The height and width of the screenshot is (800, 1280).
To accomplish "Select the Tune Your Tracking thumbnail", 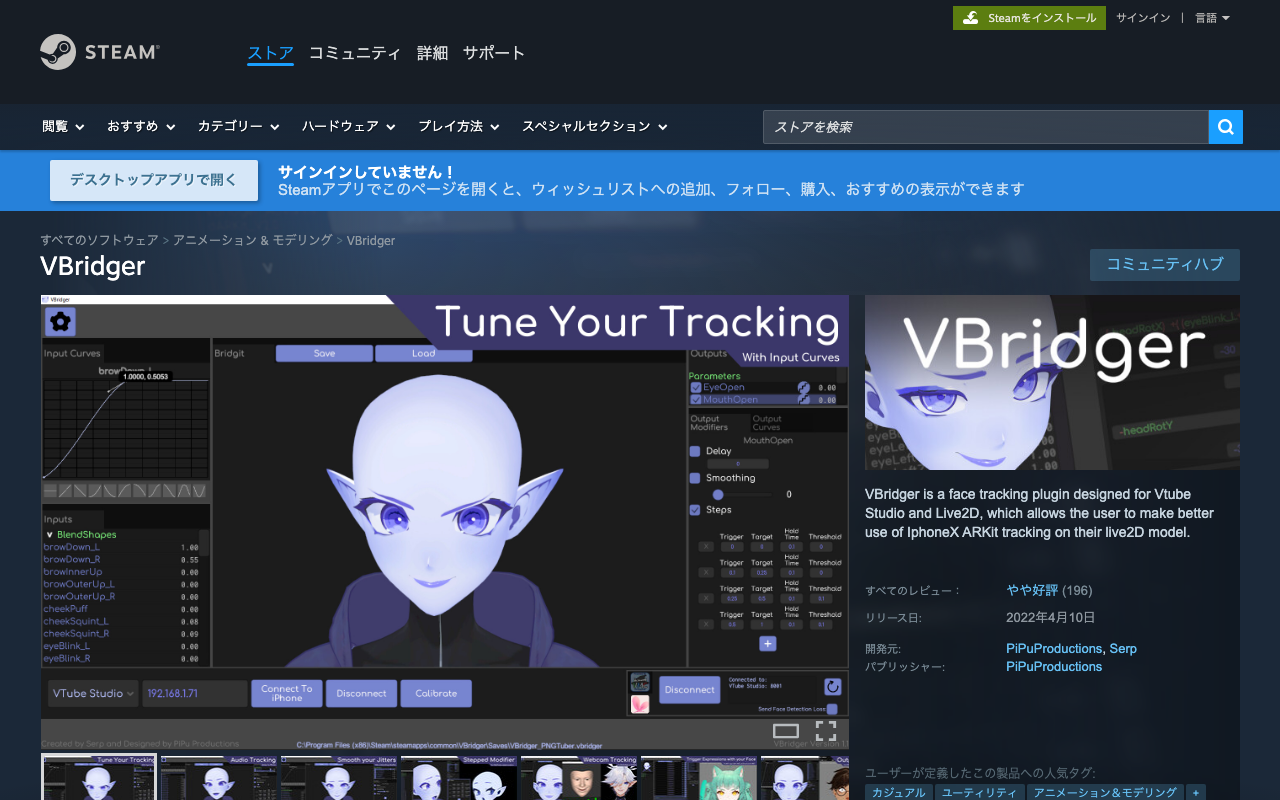I will pos(99,778).
